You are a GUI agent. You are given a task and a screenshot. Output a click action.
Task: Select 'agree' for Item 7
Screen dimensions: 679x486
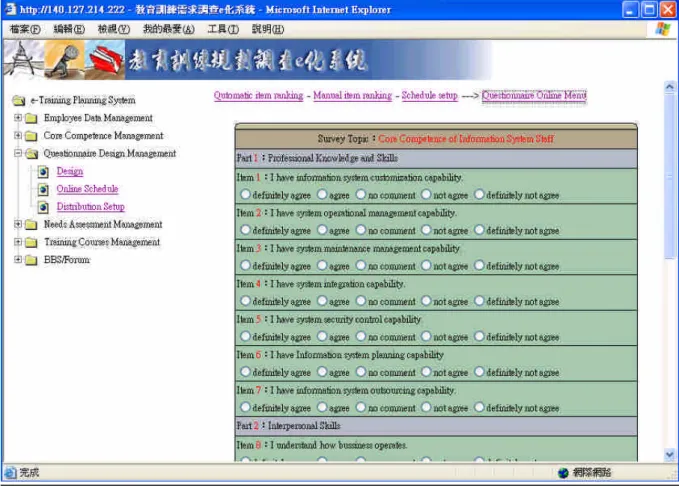point(322,407)
